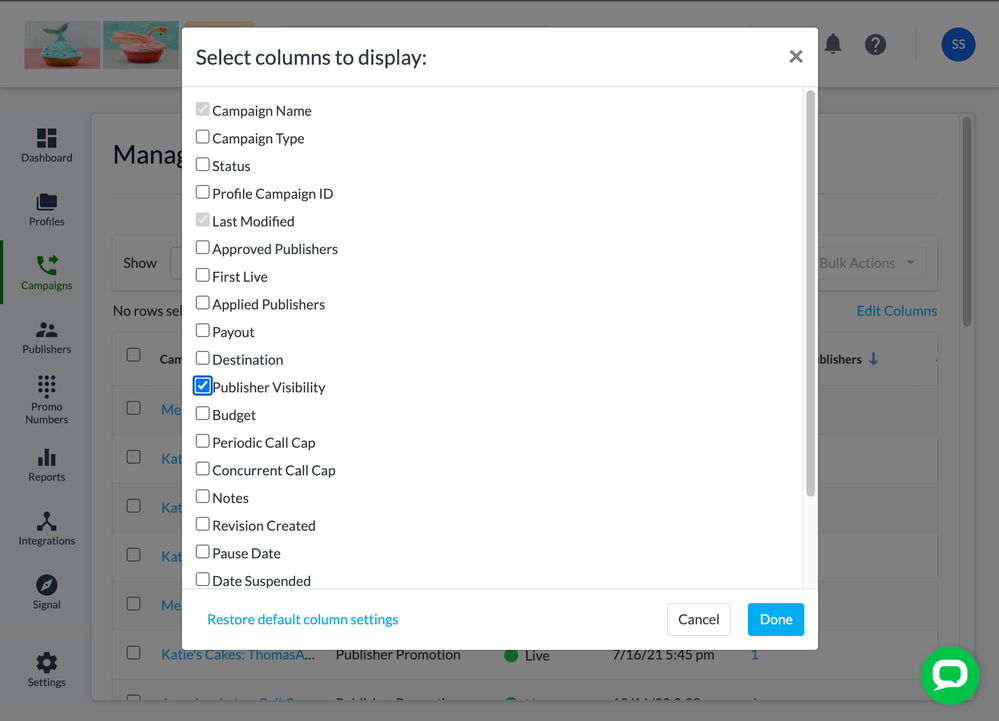999x721 pixels.
Task: Open the Profiles folder icon
Action: pyautogui.click(x=47, y=202)
